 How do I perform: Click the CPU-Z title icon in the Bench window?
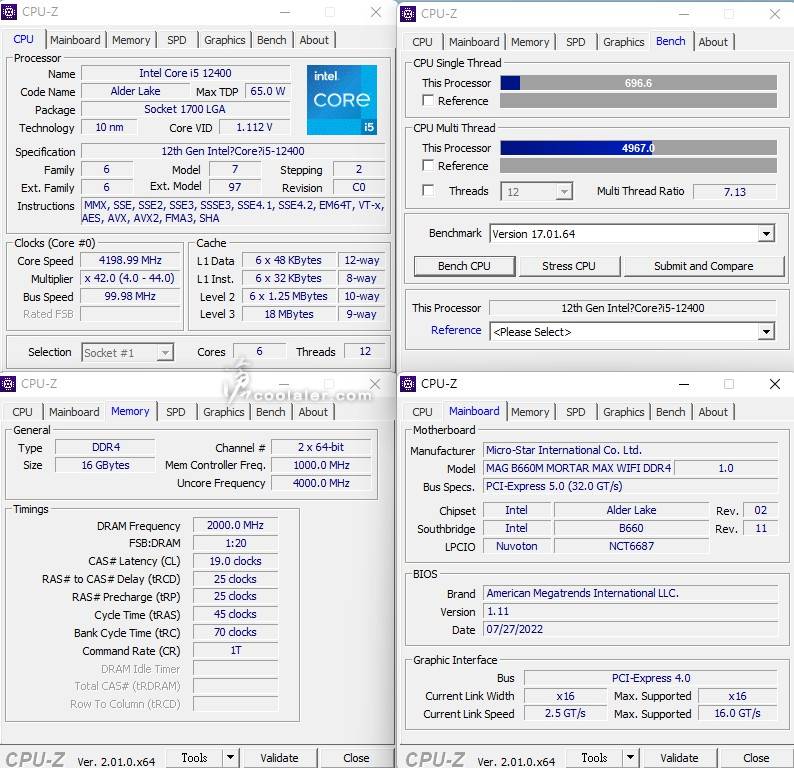click(x=408, y=14)
